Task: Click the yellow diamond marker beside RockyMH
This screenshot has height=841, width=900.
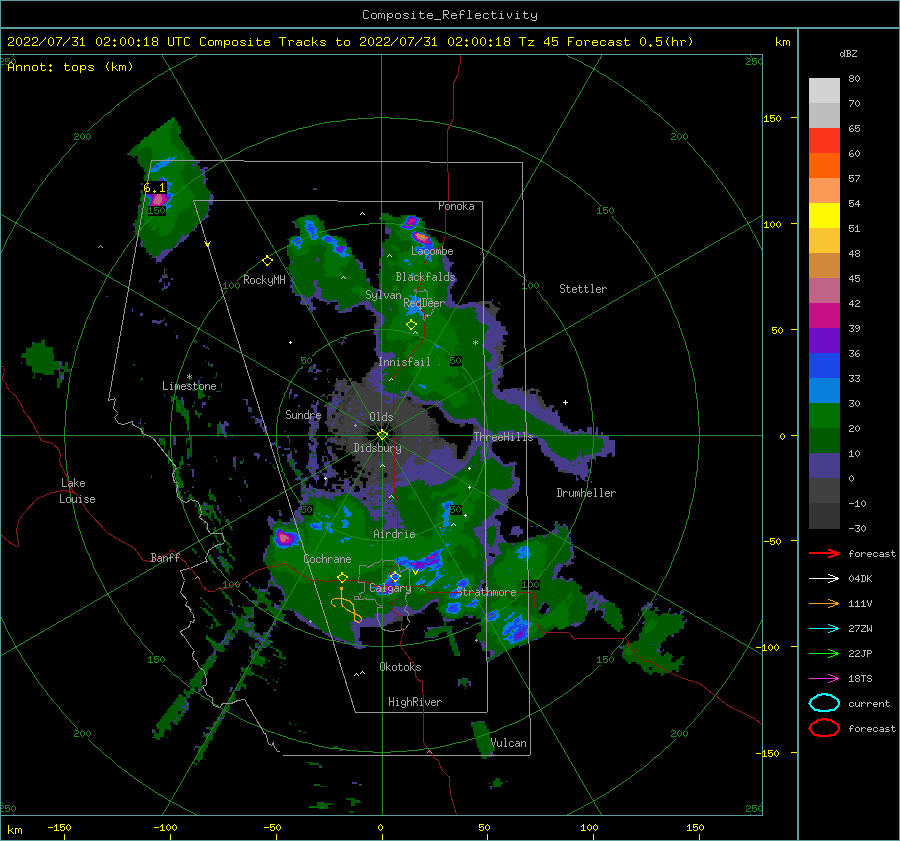Action: (x=267, y=261)
